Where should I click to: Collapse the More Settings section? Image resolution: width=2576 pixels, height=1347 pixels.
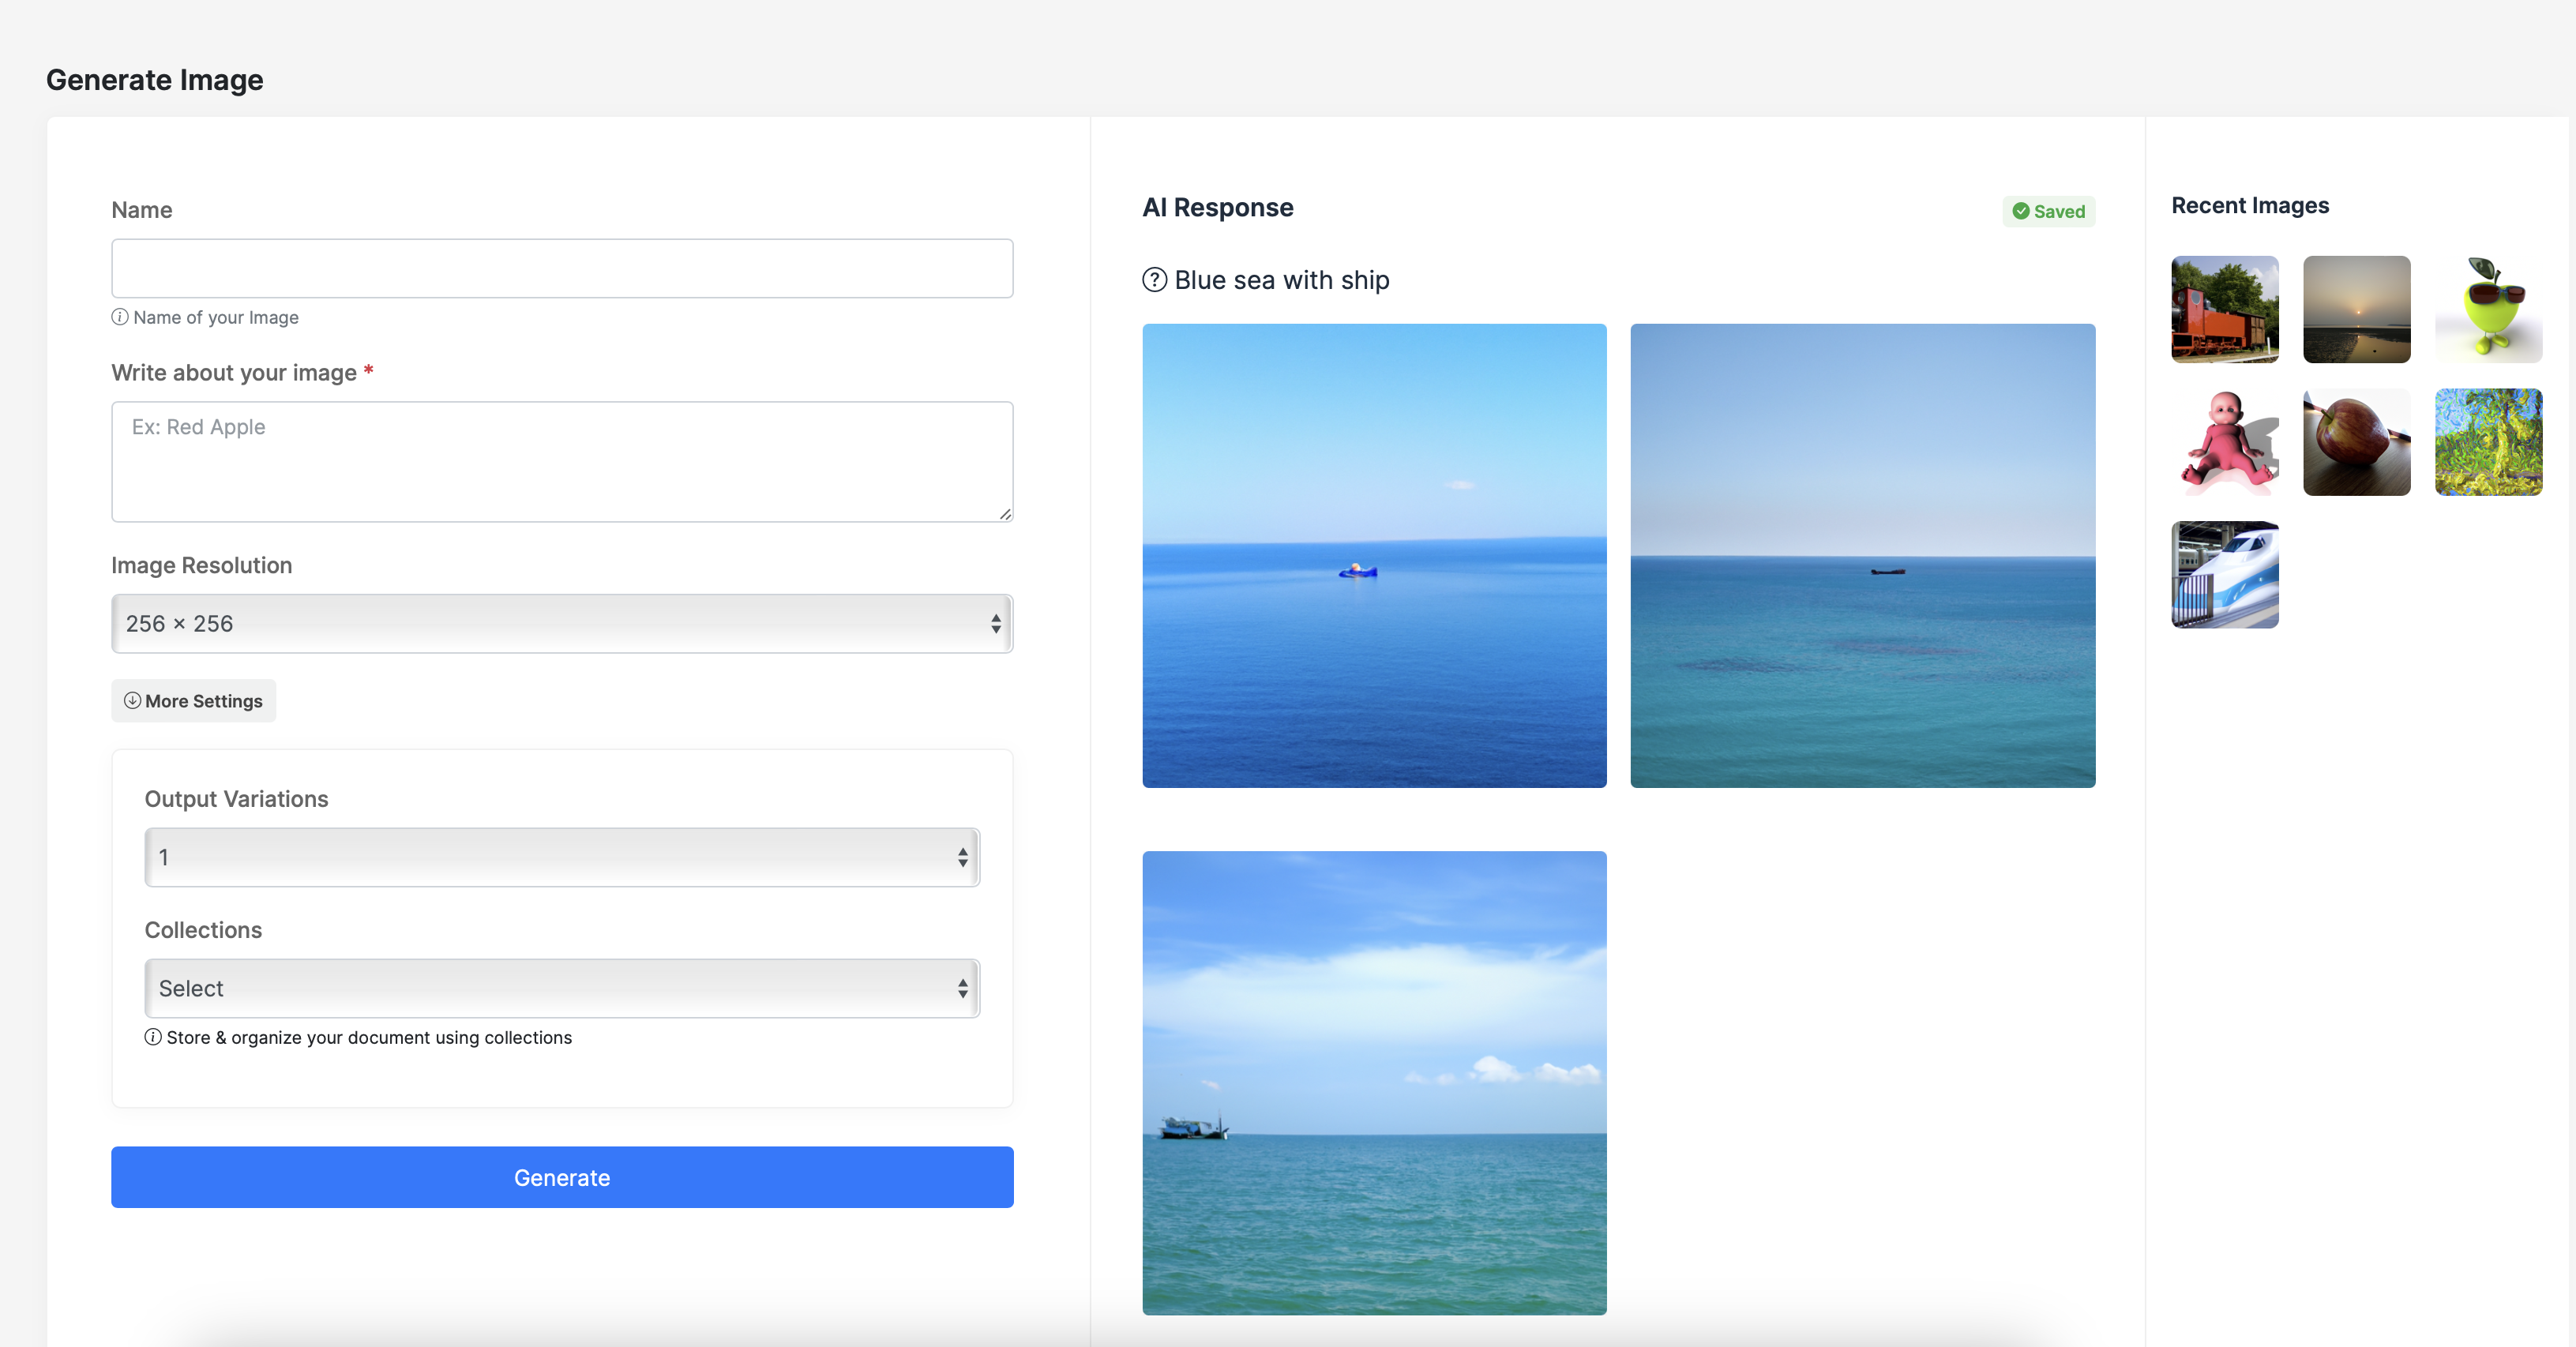(x=194, y=701)
